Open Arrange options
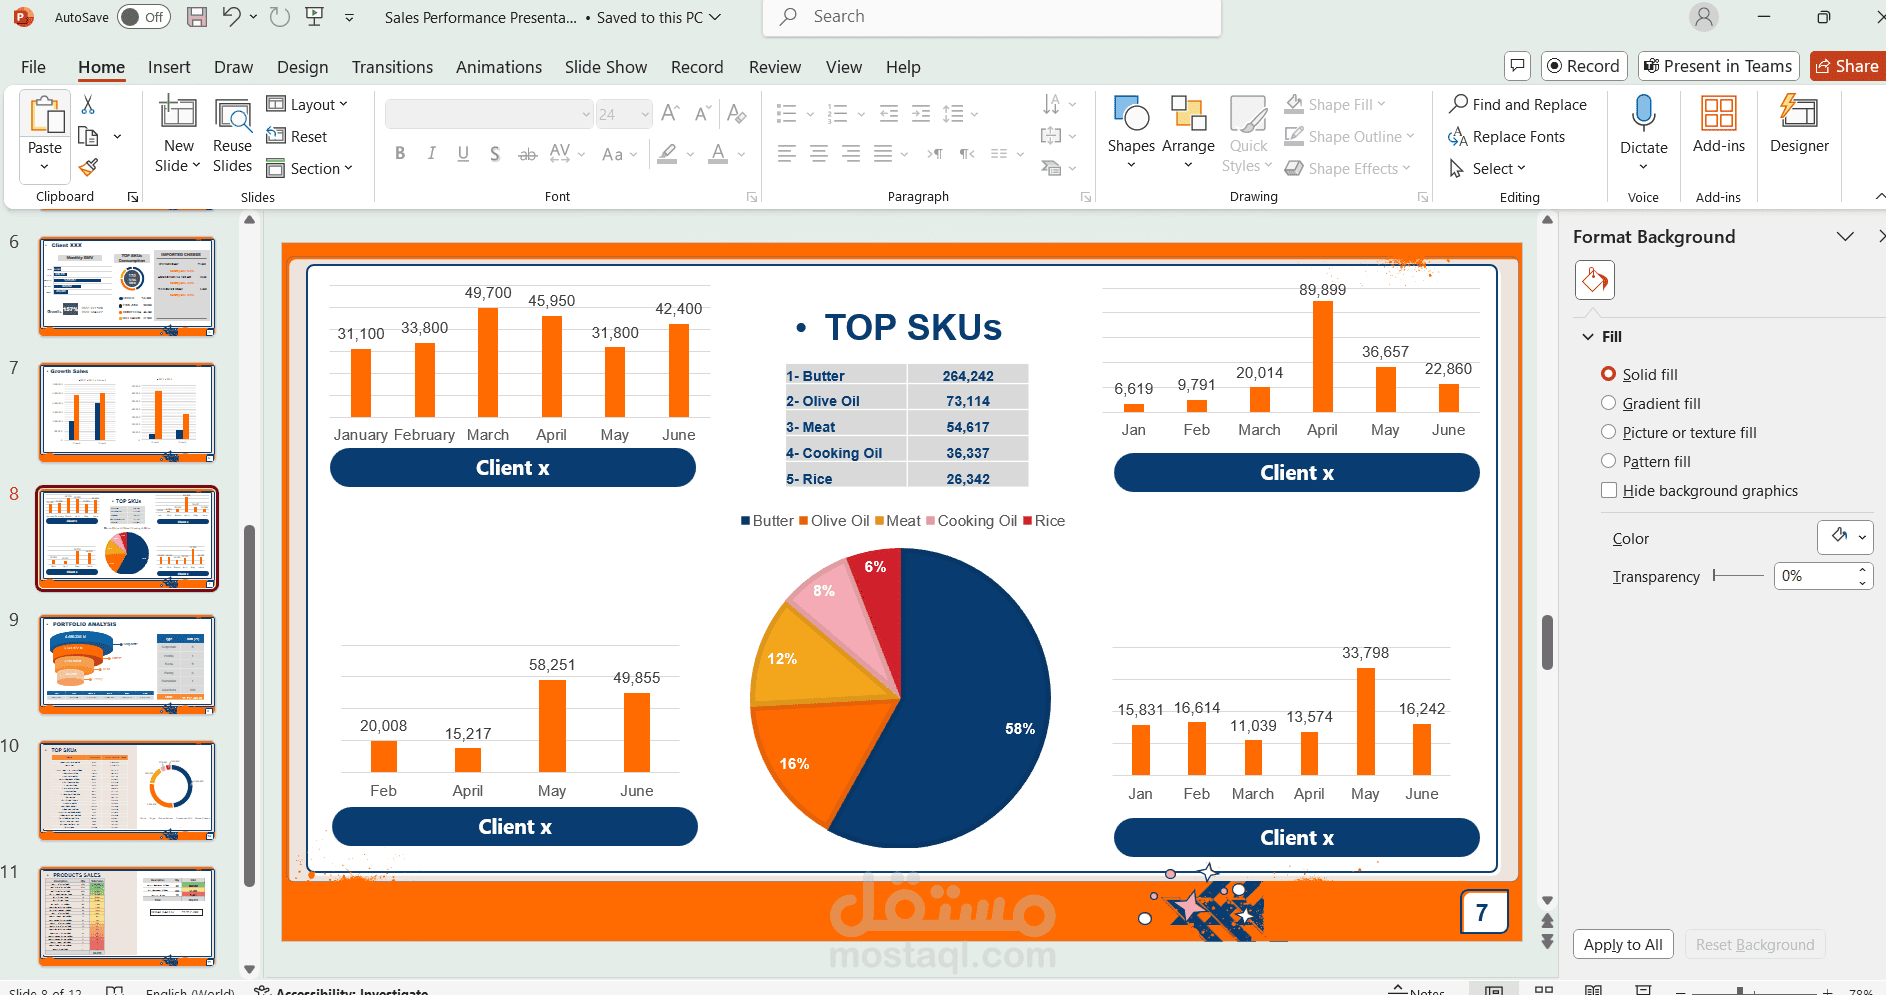Viewport: 1886px width, 995px height. (1188, 134)
